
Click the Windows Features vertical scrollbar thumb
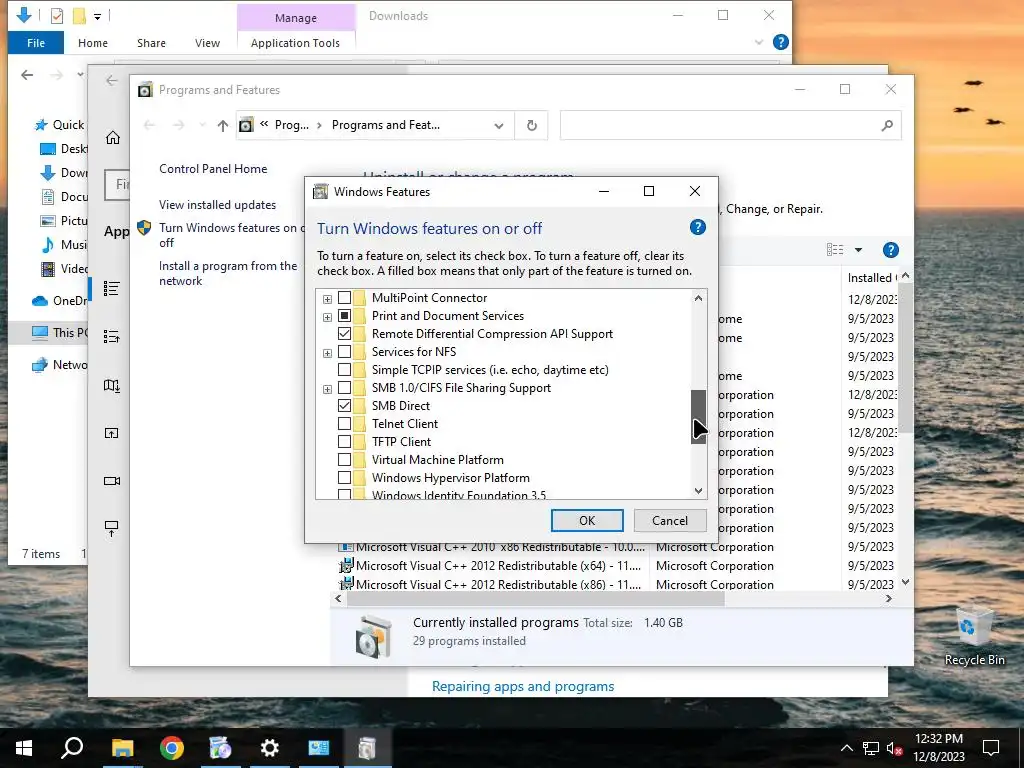pyautogui.click(x=698, y=417)
